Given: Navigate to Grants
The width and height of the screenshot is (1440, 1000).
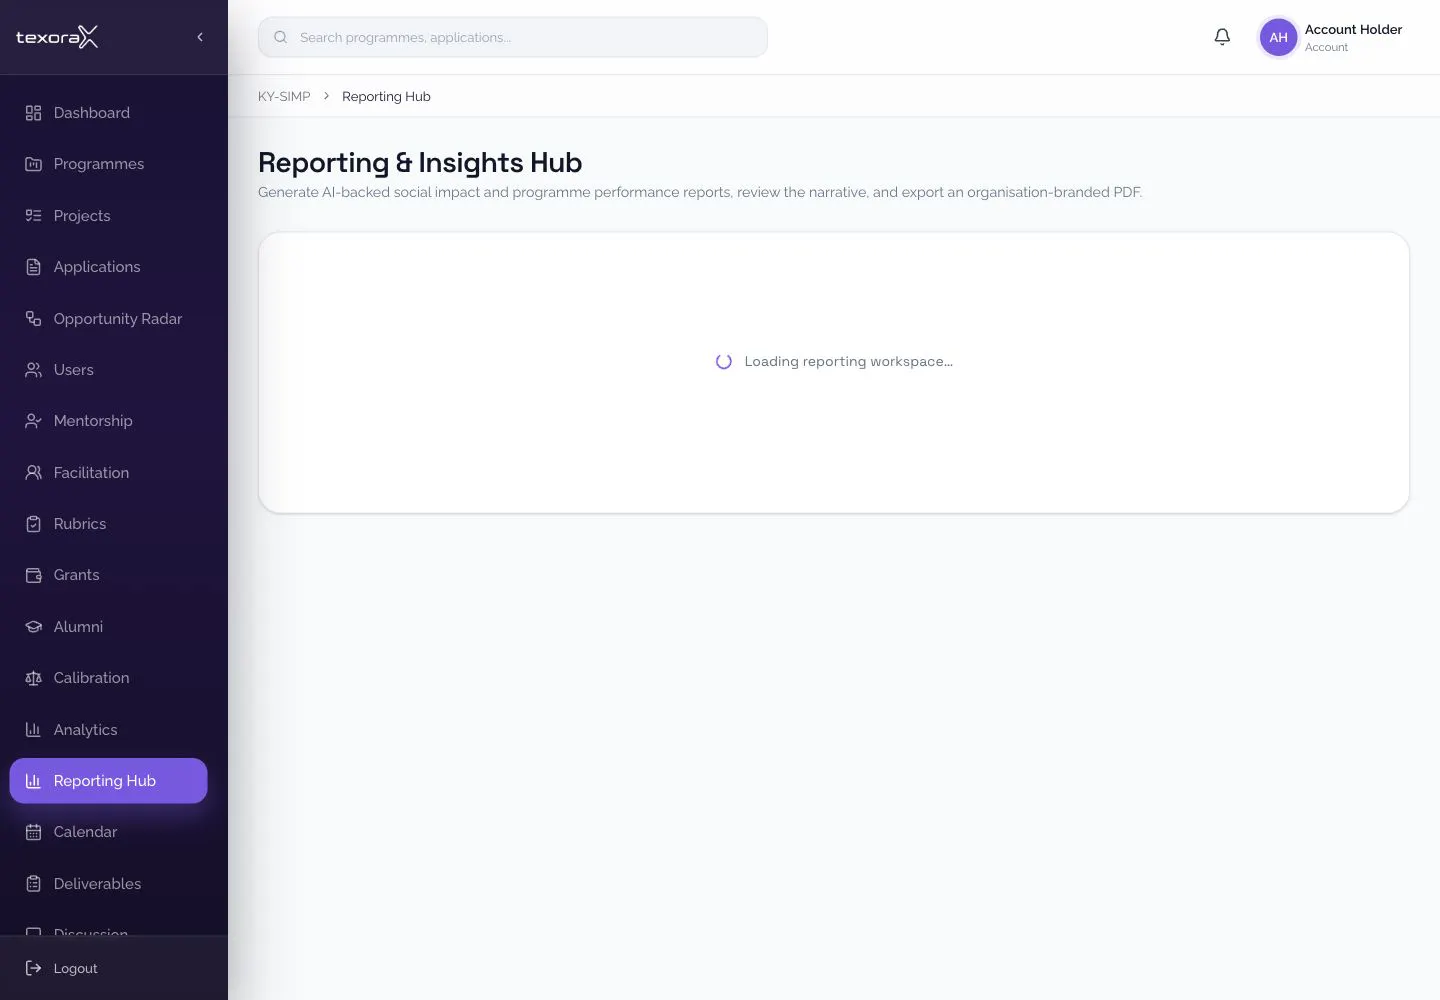Looking at the screenshot, I should (x=108, y=575).
